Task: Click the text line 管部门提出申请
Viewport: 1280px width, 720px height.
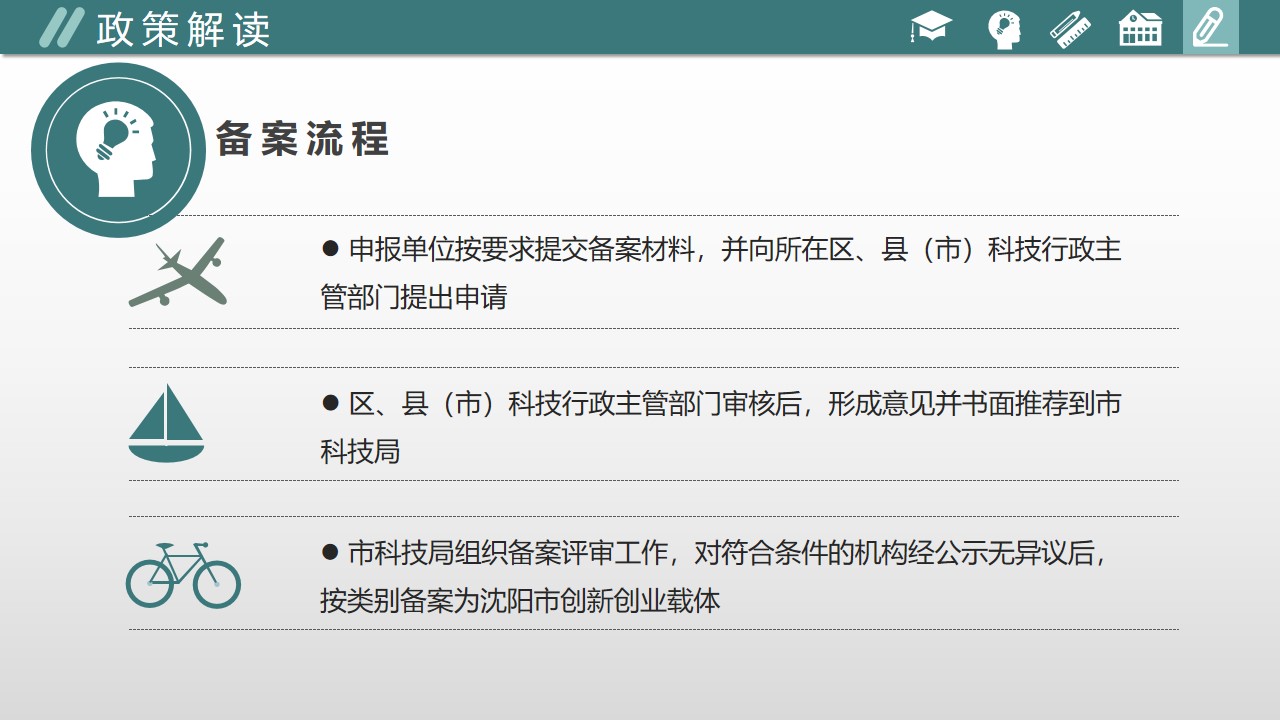Action: coord(413,297)
